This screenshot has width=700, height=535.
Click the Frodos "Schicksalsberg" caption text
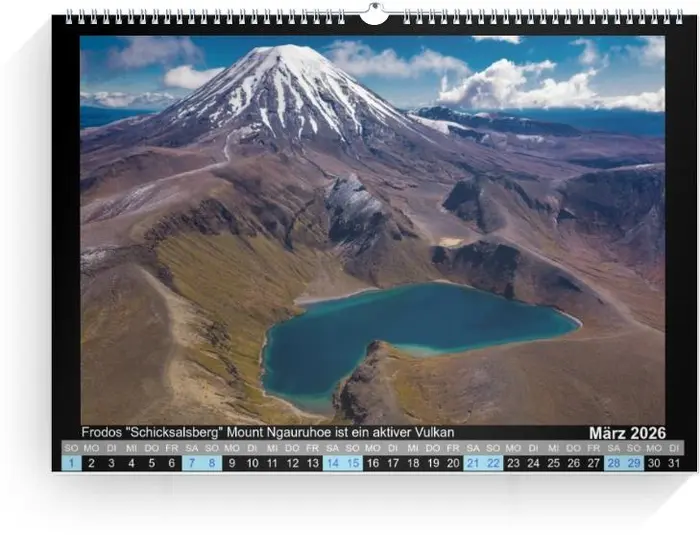tap(268, 433)
